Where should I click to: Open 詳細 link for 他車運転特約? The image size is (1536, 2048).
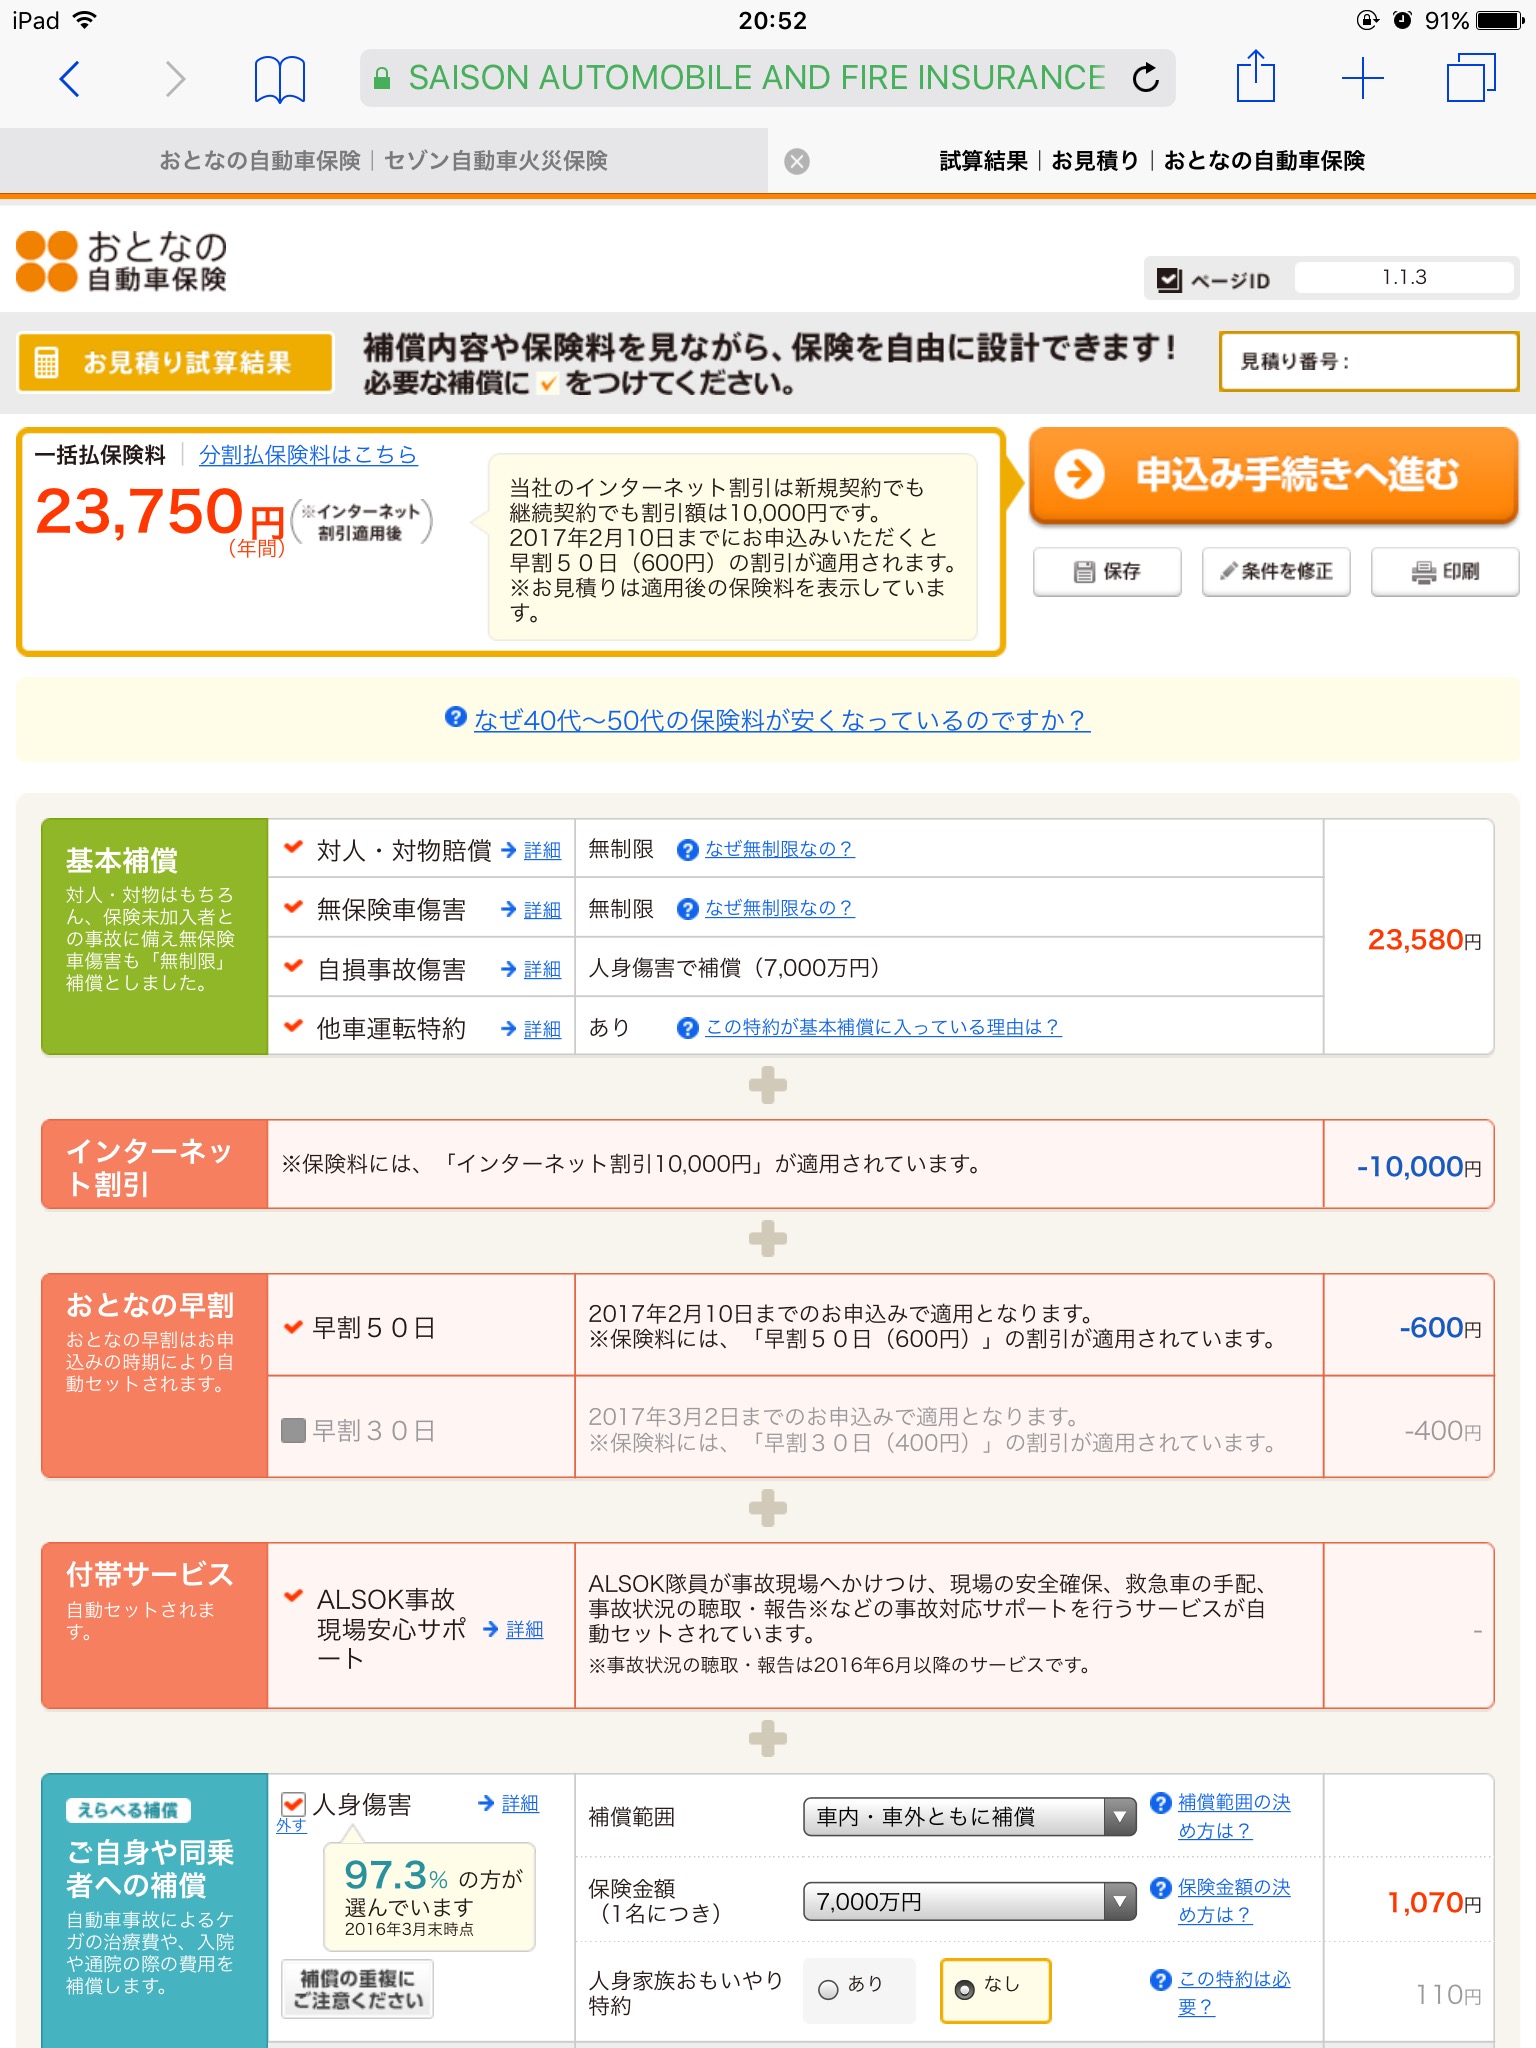click(542, 1029)
